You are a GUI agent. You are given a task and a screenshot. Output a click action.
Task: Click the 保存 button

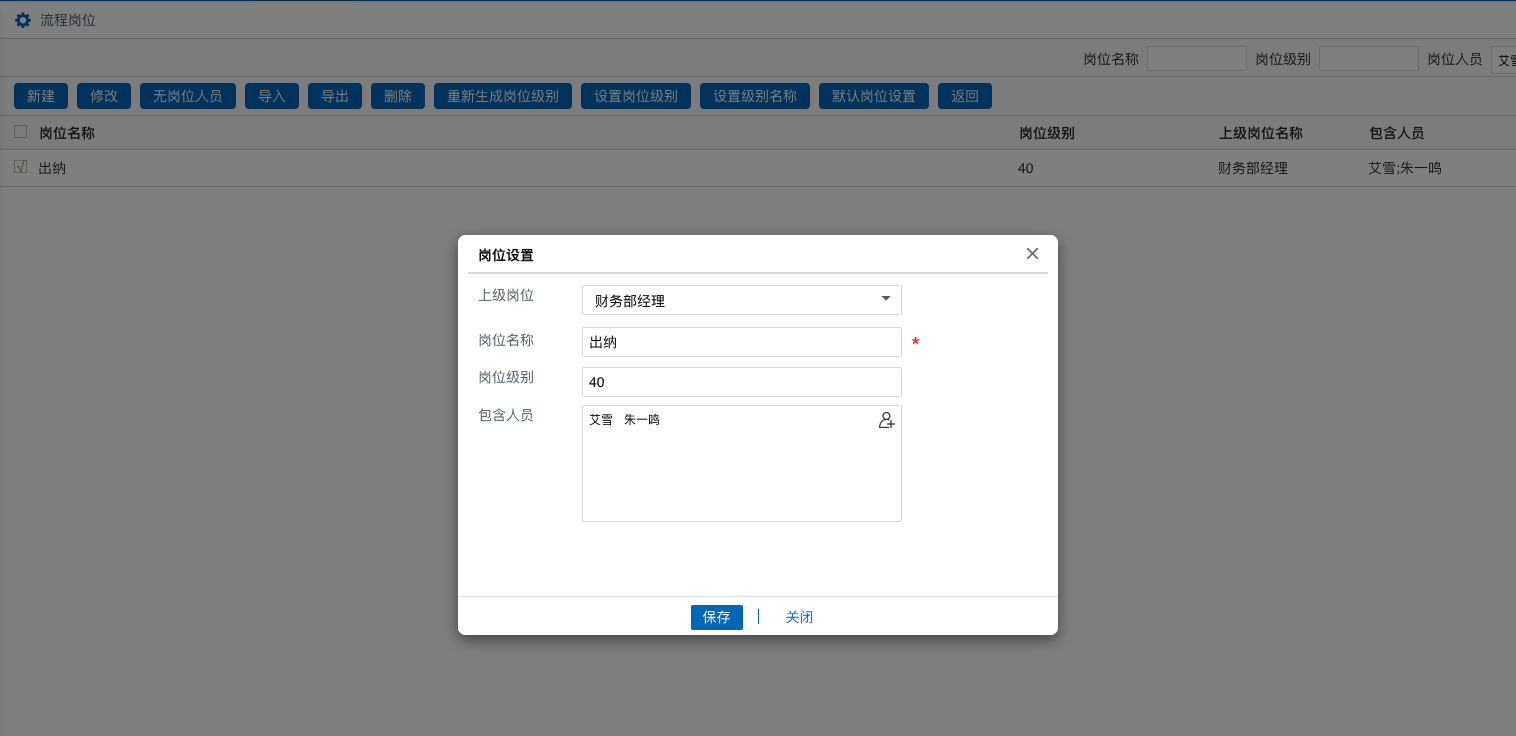716,617
